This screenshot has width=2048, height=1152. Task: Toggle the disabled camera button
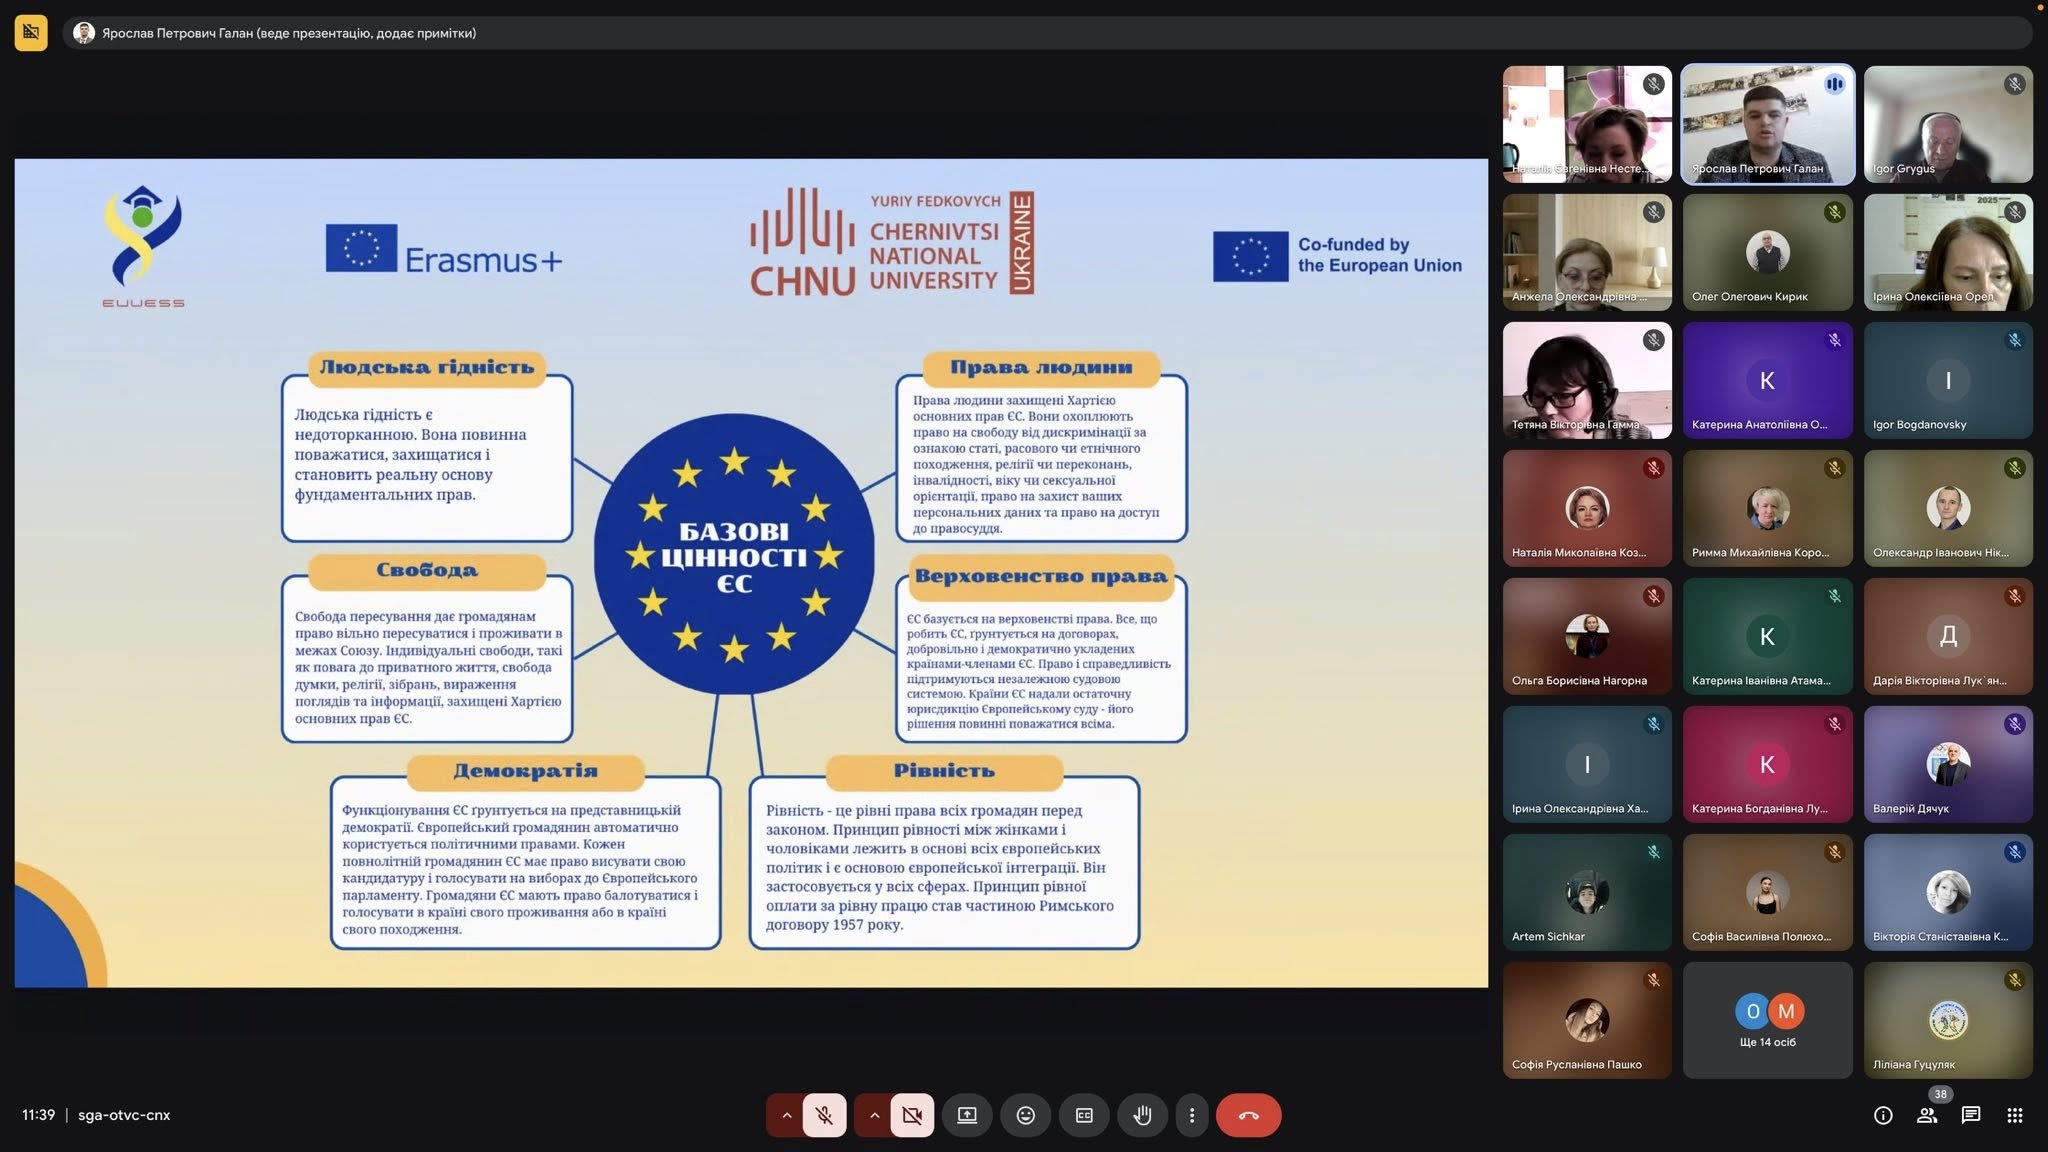(912, 1115)
